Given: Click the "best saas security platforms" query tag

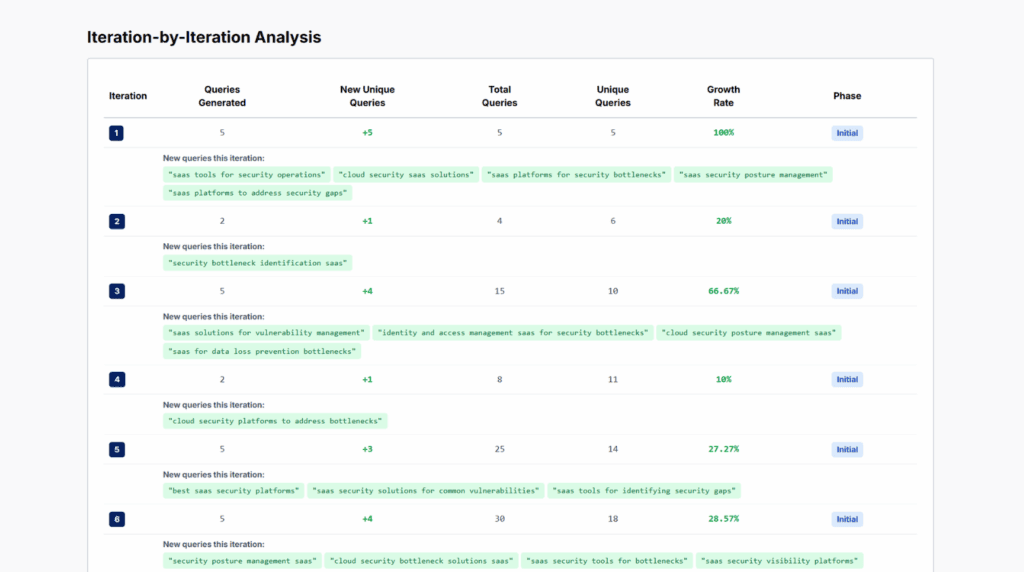Looking at the screenshot, I should pyautogui.click(x=234, y=491).
